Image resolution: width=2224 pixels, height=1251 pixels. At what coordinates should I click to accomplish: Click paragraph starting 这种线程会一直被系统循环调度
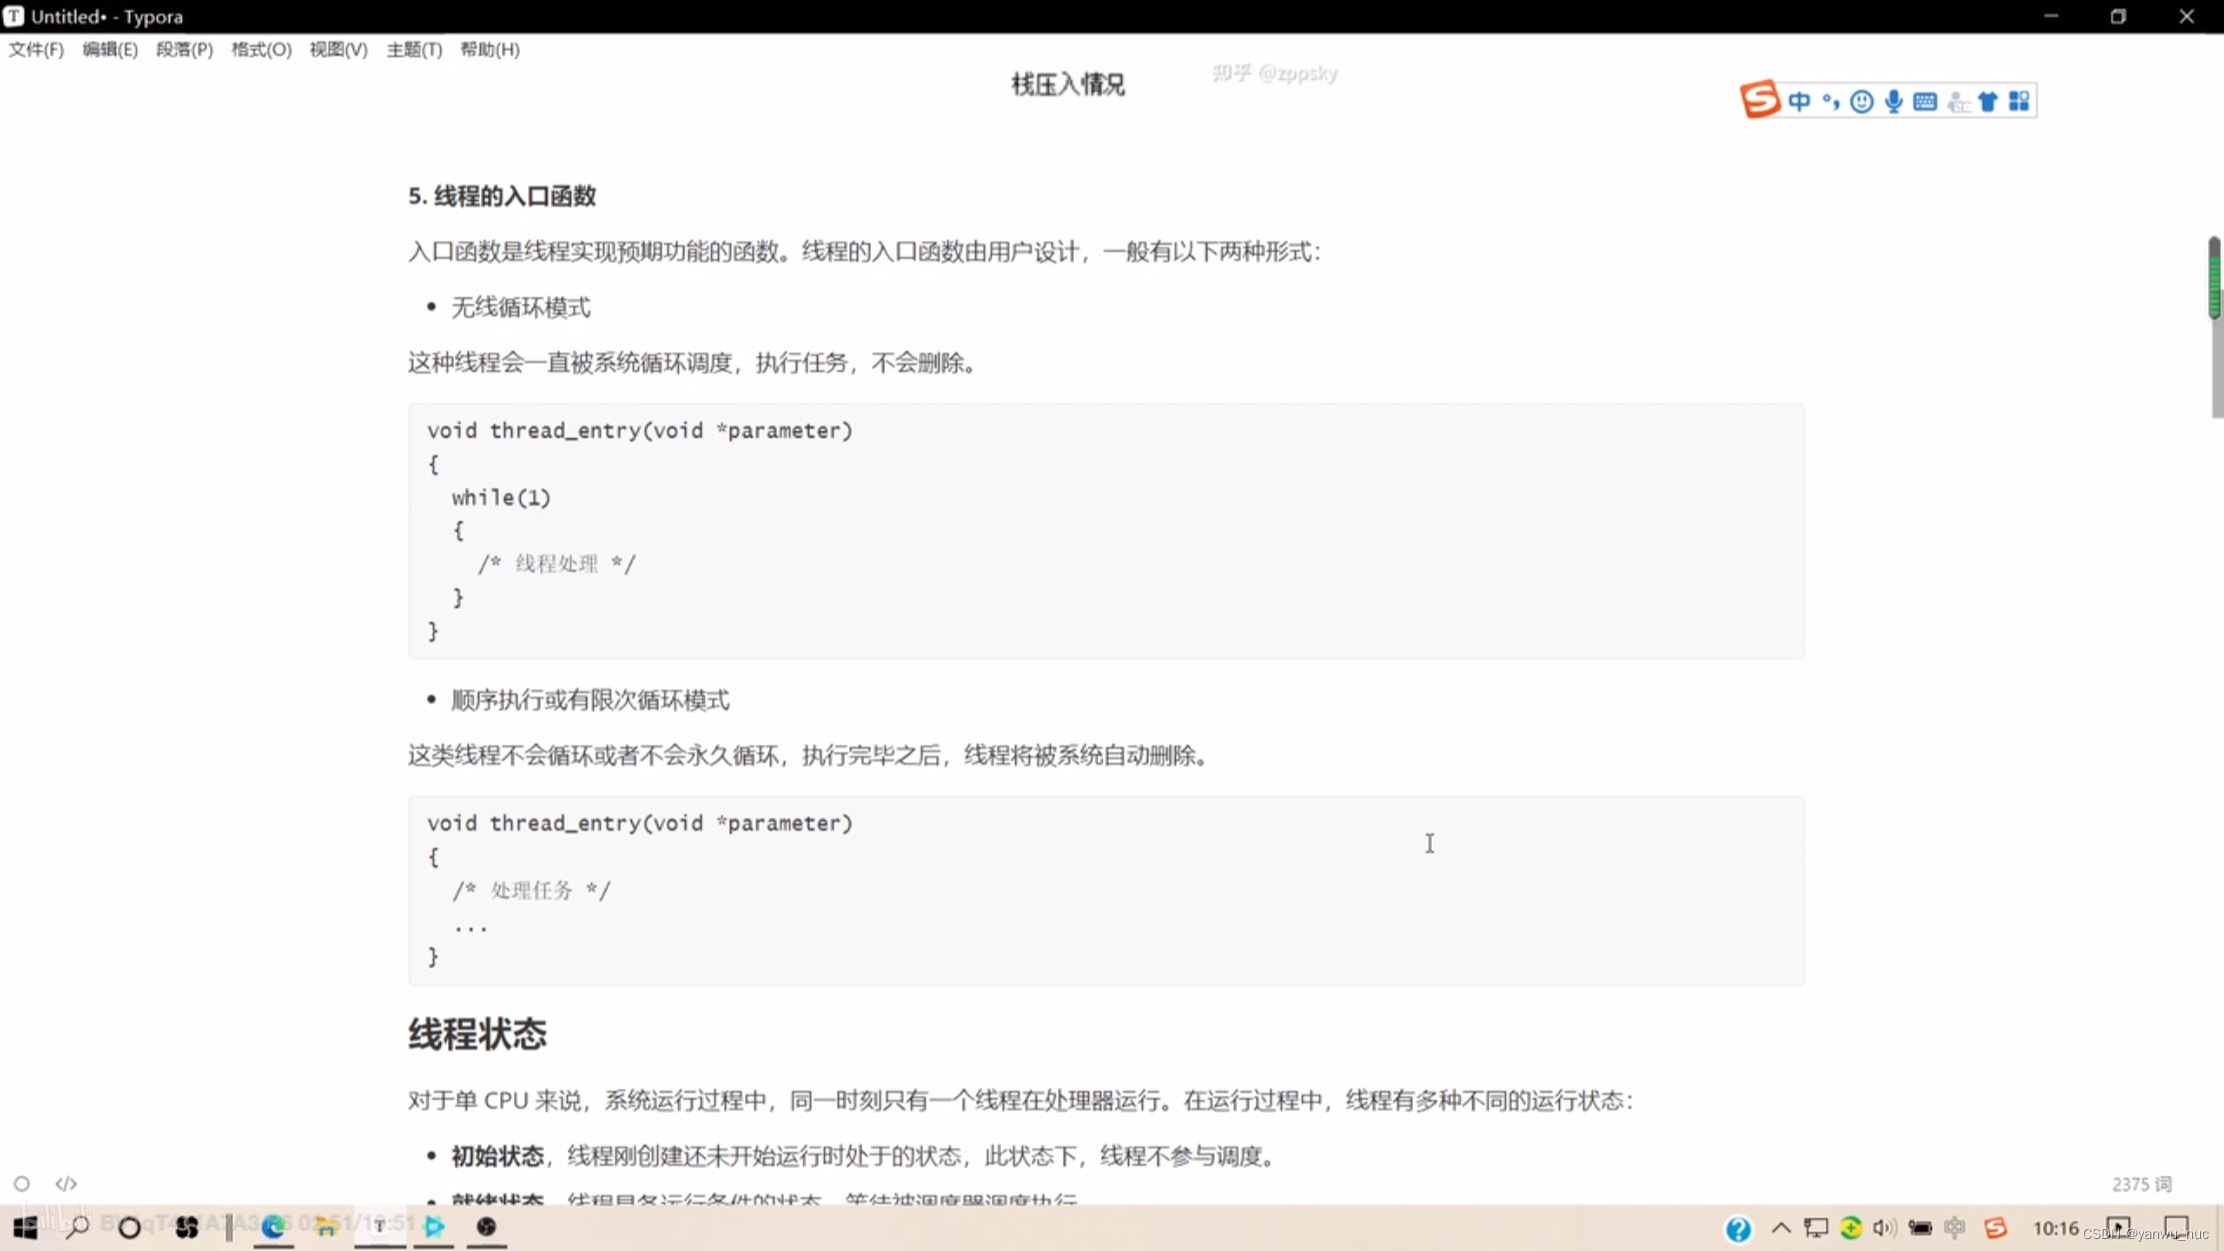(x=693, y=363)
